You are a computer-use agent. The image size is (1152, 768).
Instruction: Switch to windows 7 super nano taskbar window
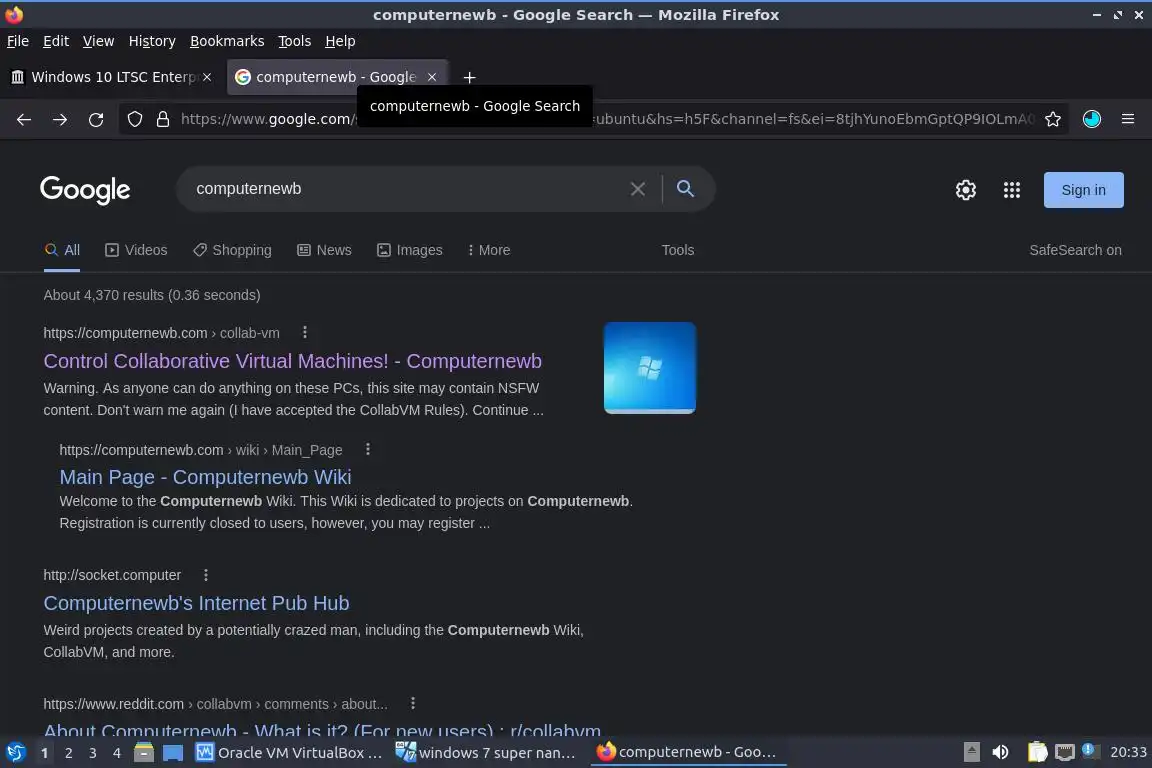(x=486, y=752)
